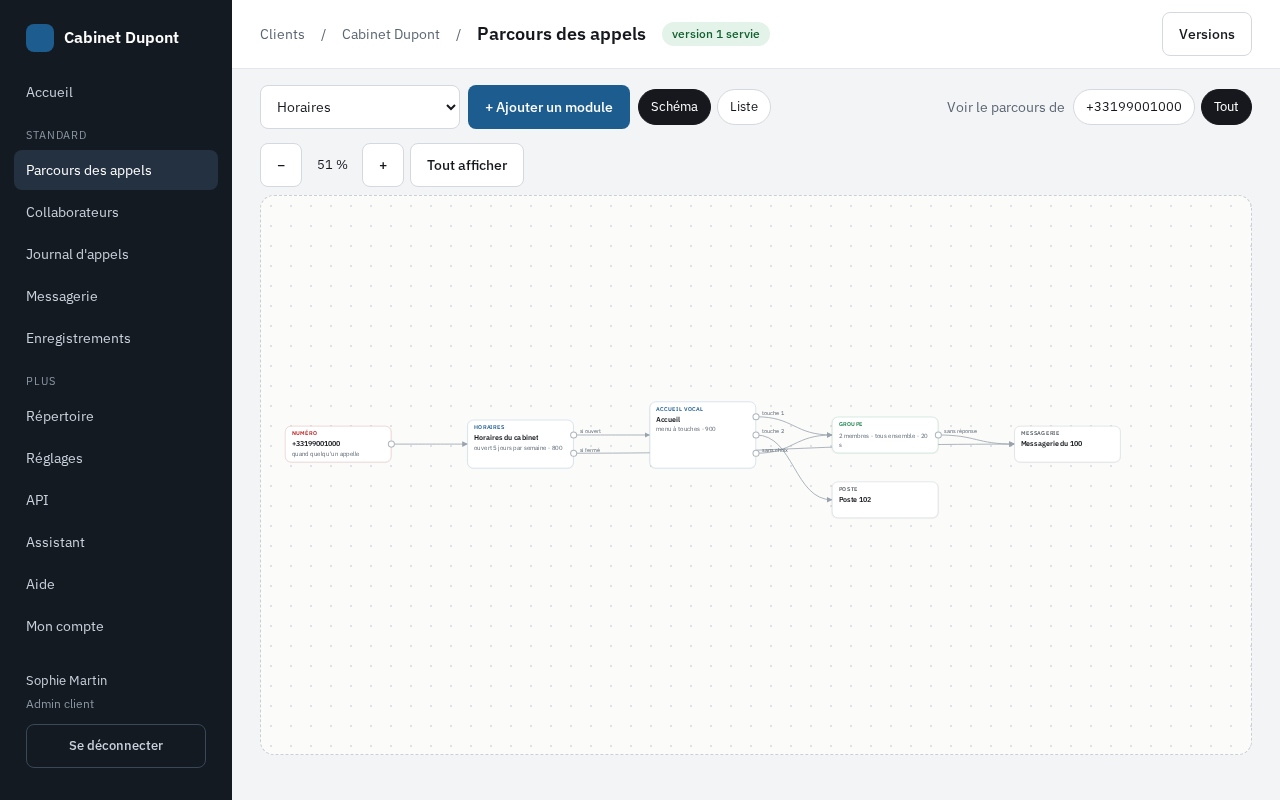This screenshot has height=800, width=1280.
Task: Open the Collaborateurs page
Action: click(x=116, y=212)
